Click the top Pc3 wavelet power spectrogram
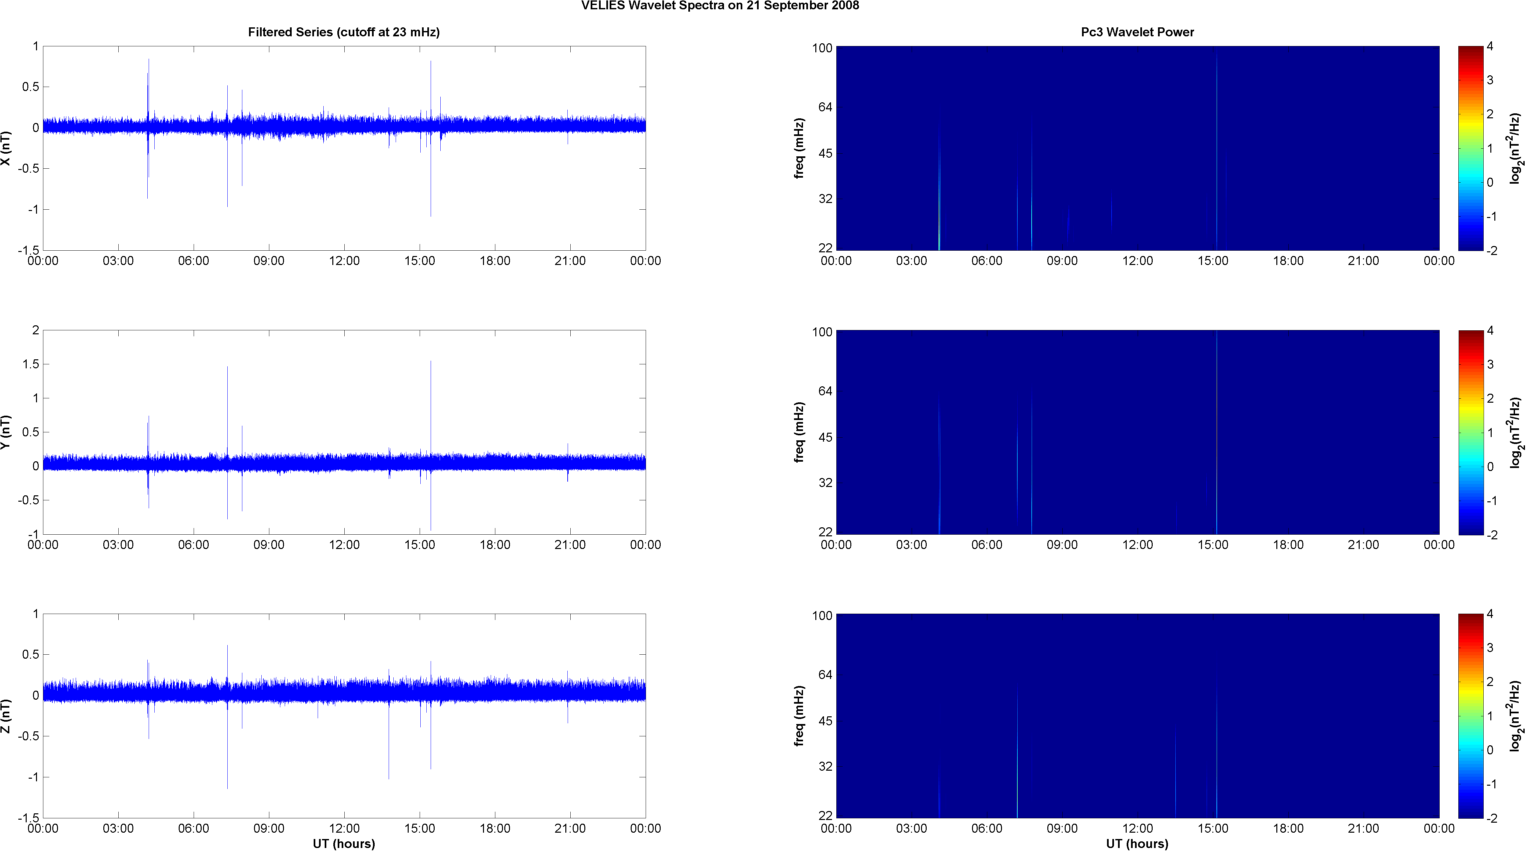Screen dimensions: 1526x851 click(1137, 148)
